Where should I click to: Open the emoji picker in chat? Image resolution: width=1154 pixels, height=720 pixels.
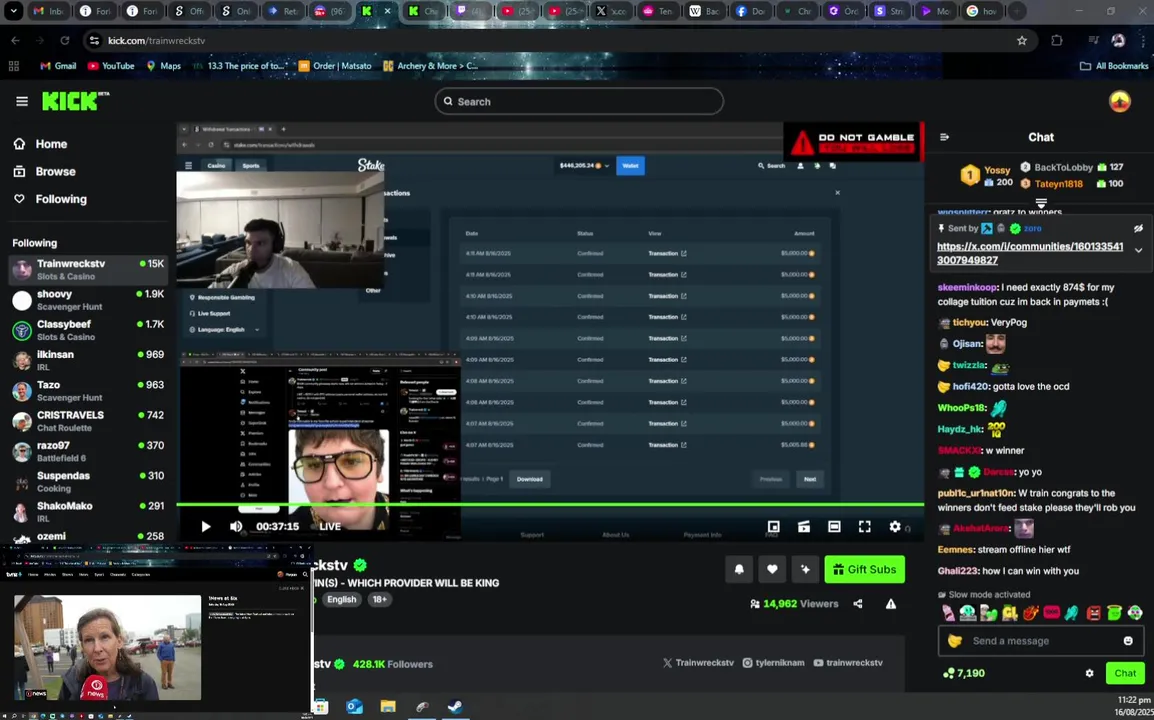(1128, 640)
